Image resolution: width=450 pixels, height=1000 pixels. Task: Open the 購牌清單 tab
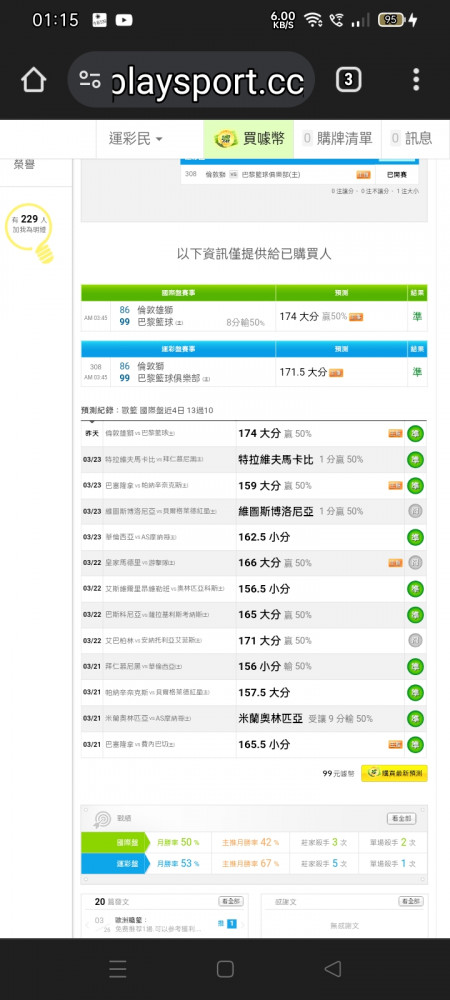[x=337, y=138]
